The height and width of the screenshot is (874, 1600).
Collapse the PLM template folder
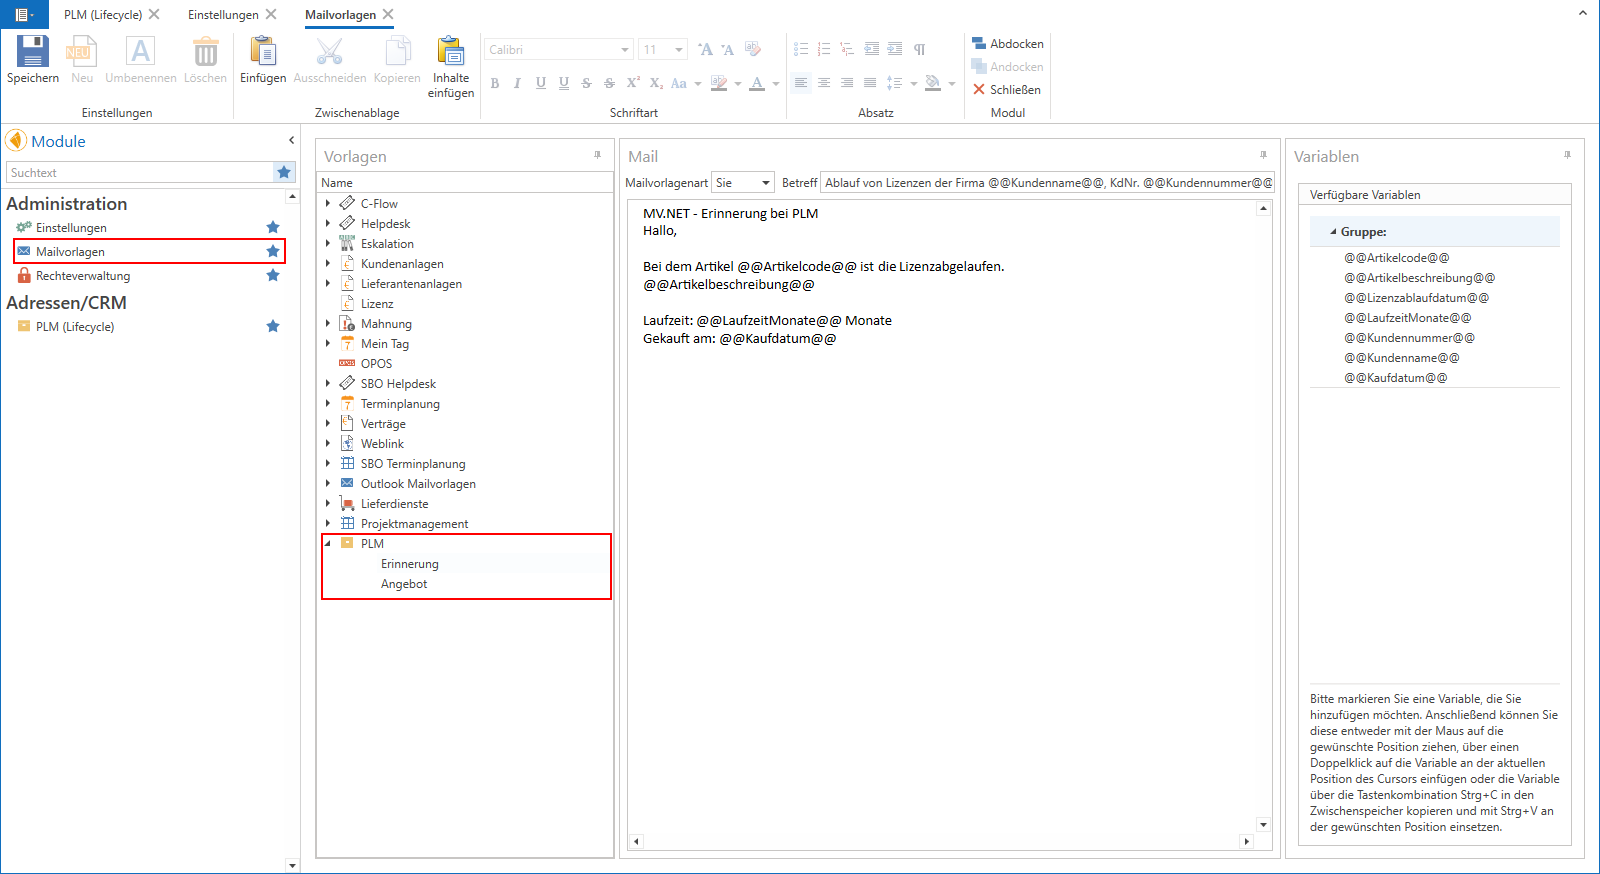click(328, 543)
